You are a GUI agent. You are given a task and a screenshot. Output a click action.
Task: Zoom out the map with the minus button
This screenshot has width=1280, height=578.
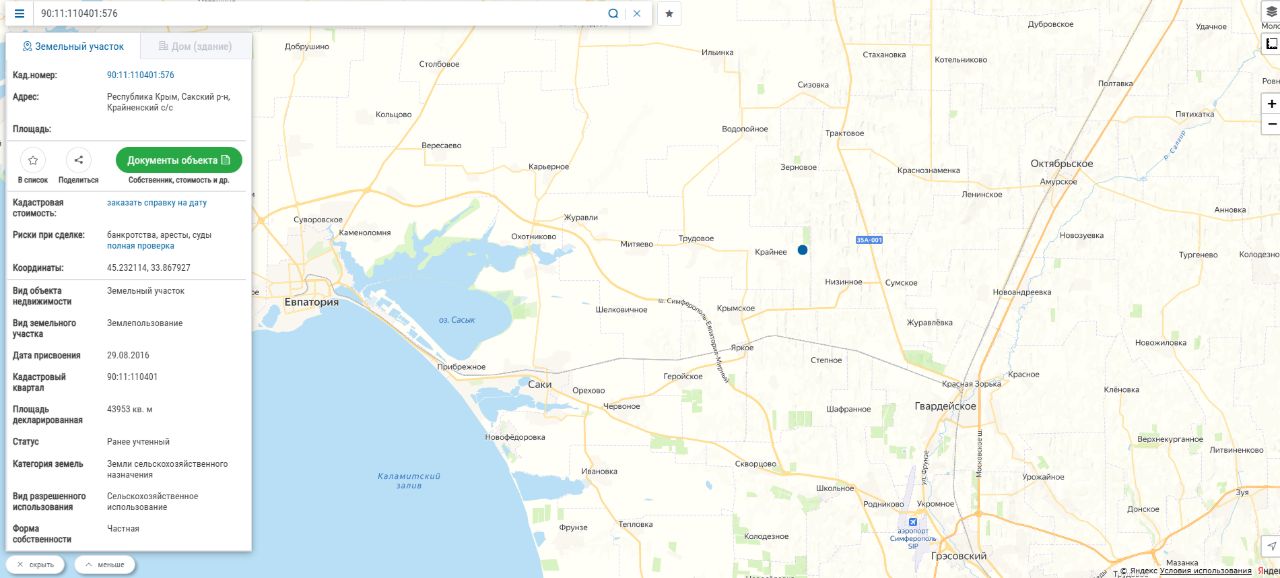pos(1271,124)
